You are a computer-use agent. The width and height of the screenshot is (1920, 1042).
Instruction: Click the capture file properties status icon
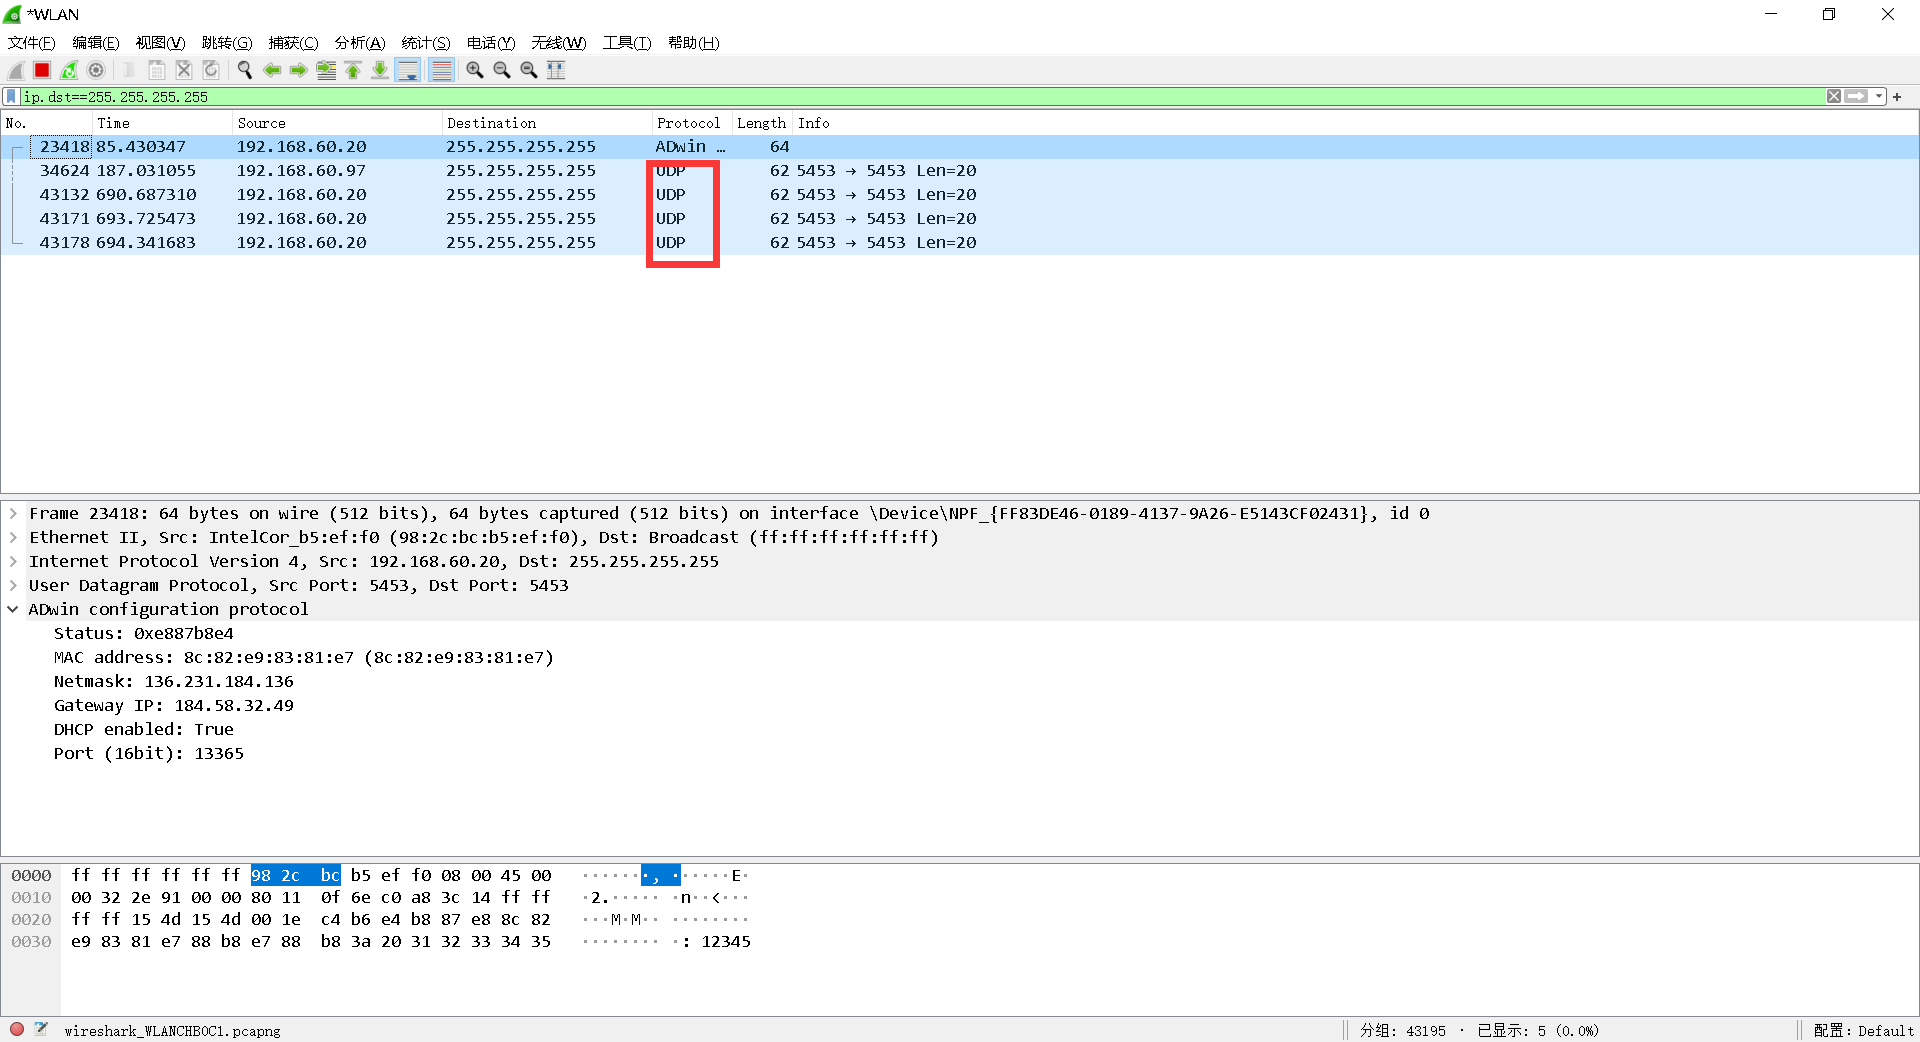[41, 1029]
